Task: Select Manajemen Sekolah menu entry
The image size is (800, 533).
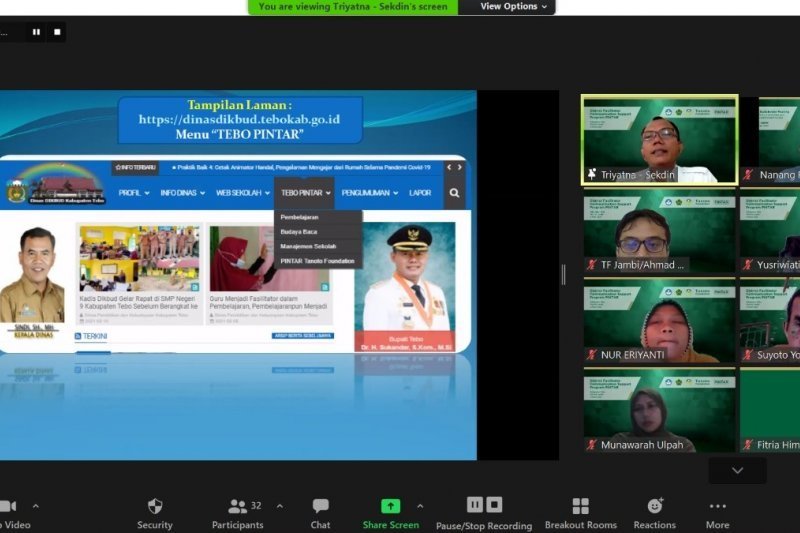Action: 308,246
